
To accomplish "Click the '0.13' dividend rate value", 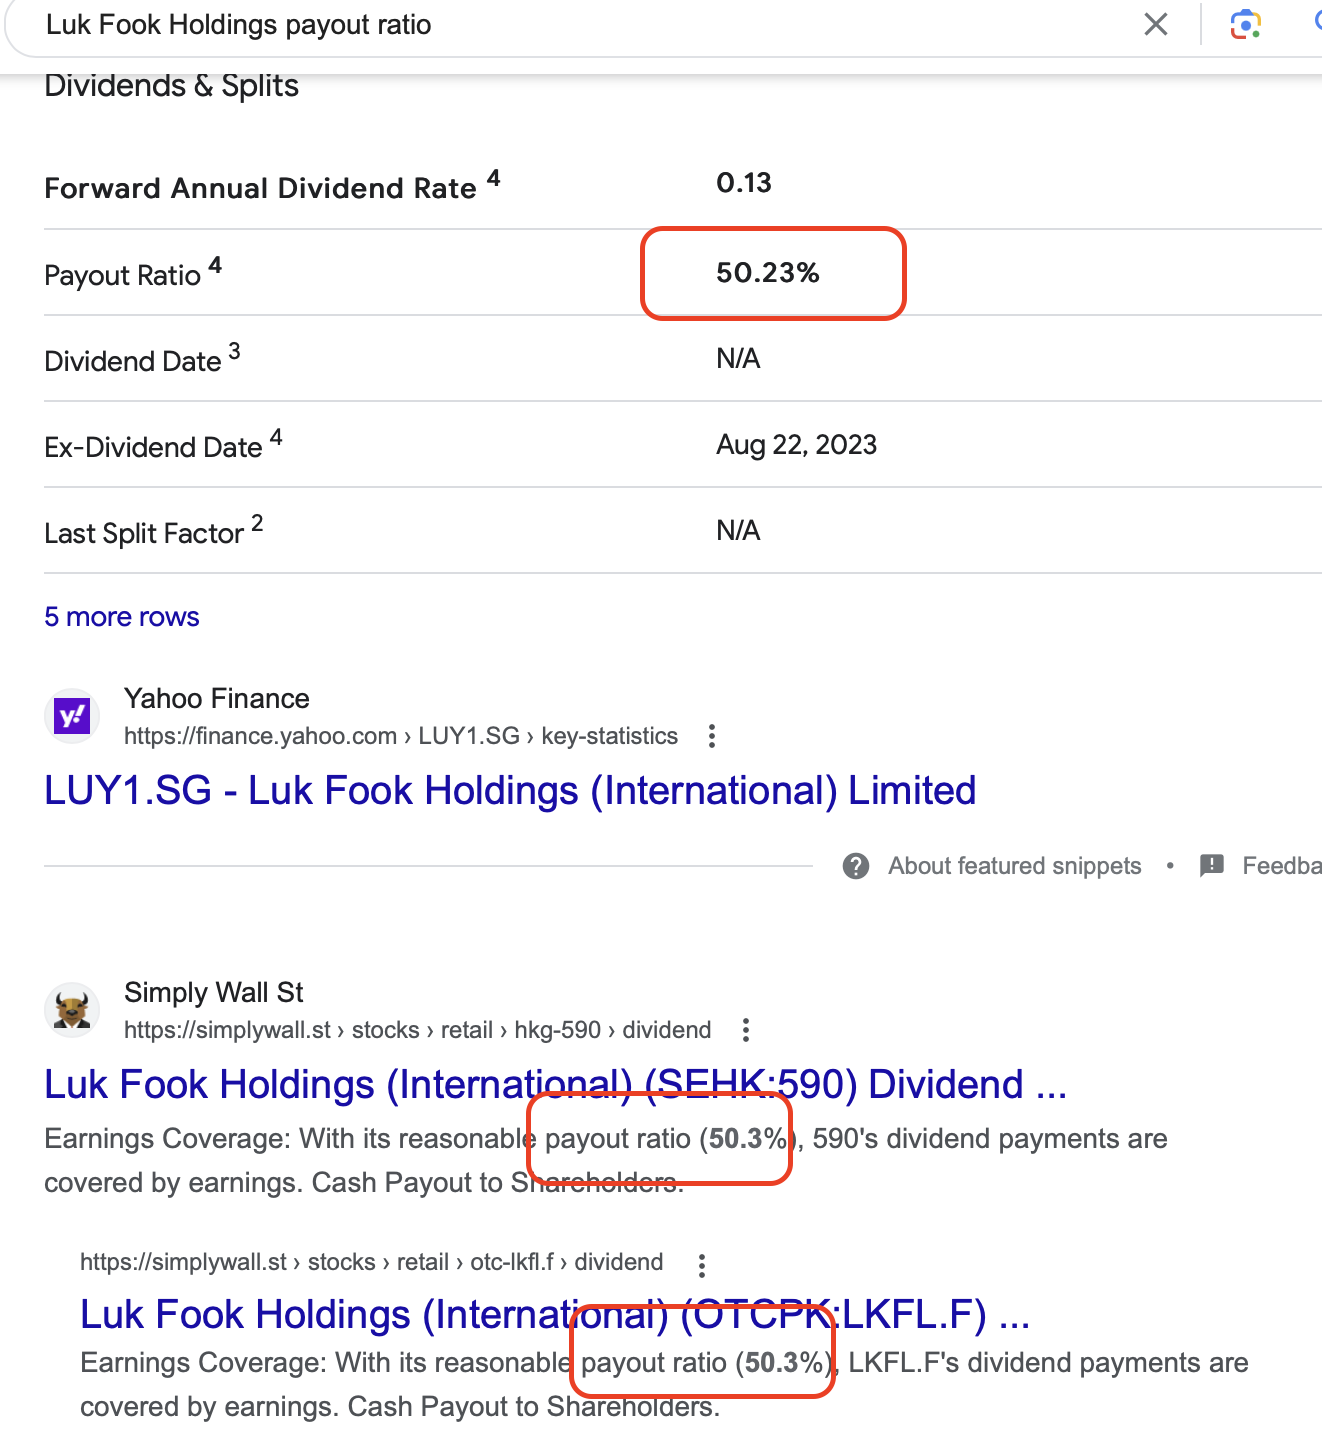I will point(744,183).
